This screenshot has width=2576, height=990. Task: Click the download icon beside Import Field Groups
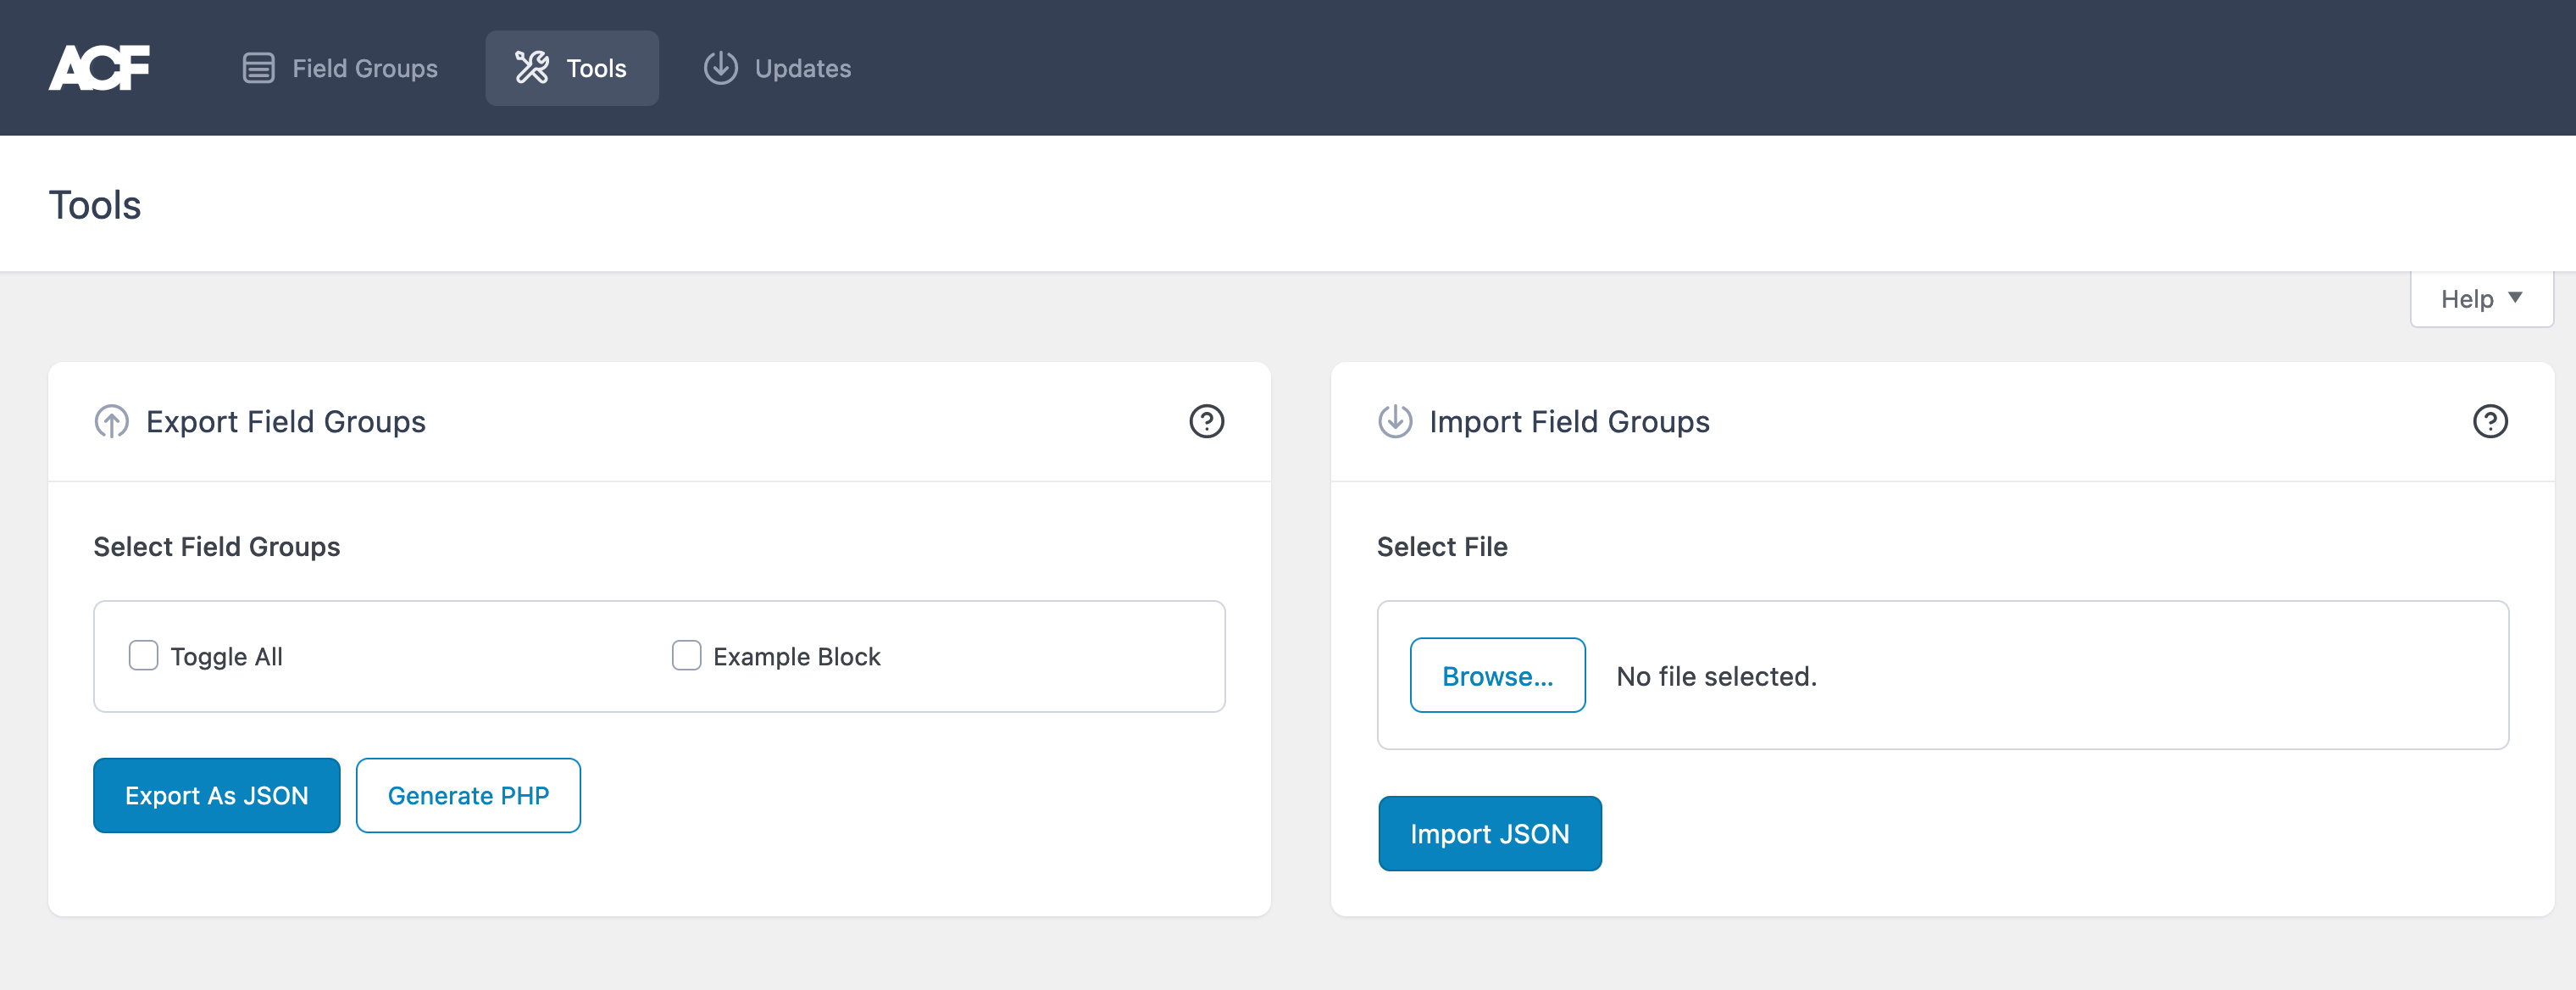(1394, 421)
